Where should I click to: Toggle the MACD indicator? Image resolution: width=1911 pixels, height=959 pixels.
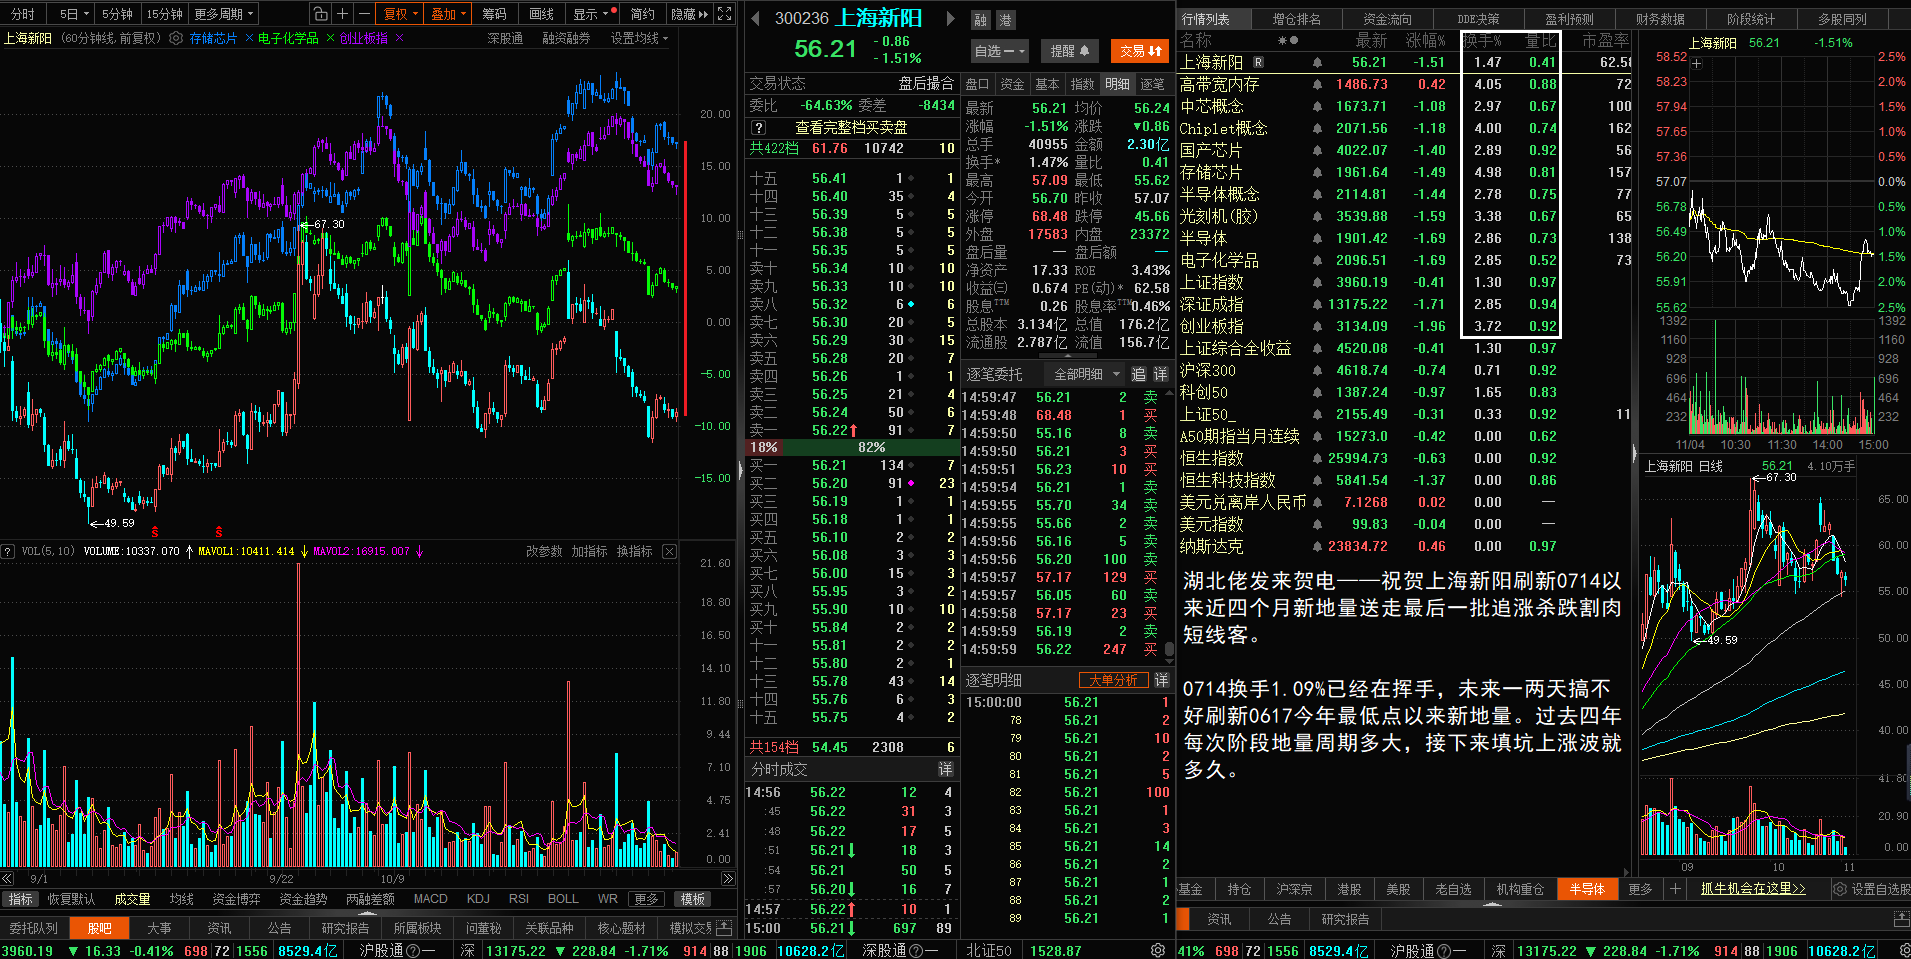coord(431,899)
